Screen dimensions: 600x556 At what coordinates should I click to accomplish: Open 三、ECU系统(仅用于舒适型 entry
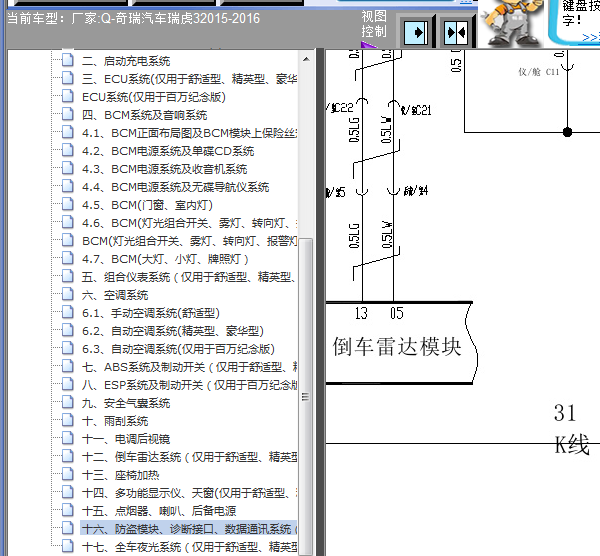[189, 79]
